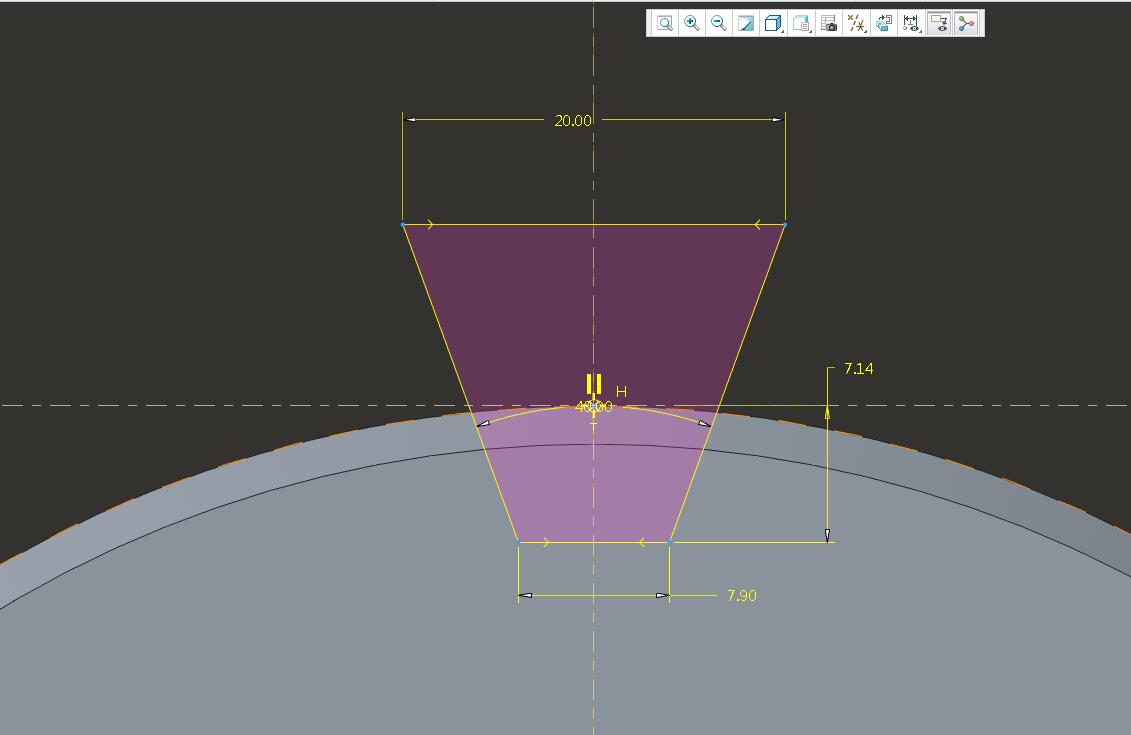The image size is (1131, 735).
Task: Select the 20.00 width dimension
Action: tap(573, 120)
